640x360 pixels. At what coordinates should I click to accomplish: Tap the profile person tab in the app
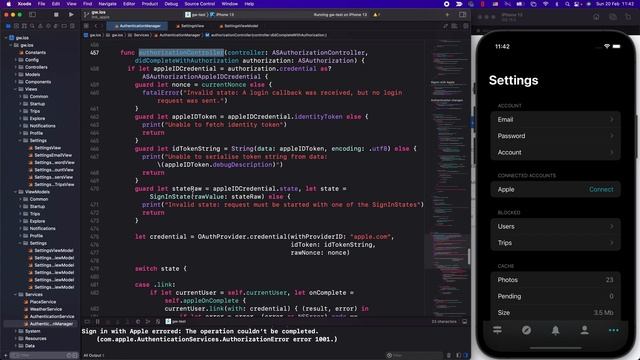[584, 330]
